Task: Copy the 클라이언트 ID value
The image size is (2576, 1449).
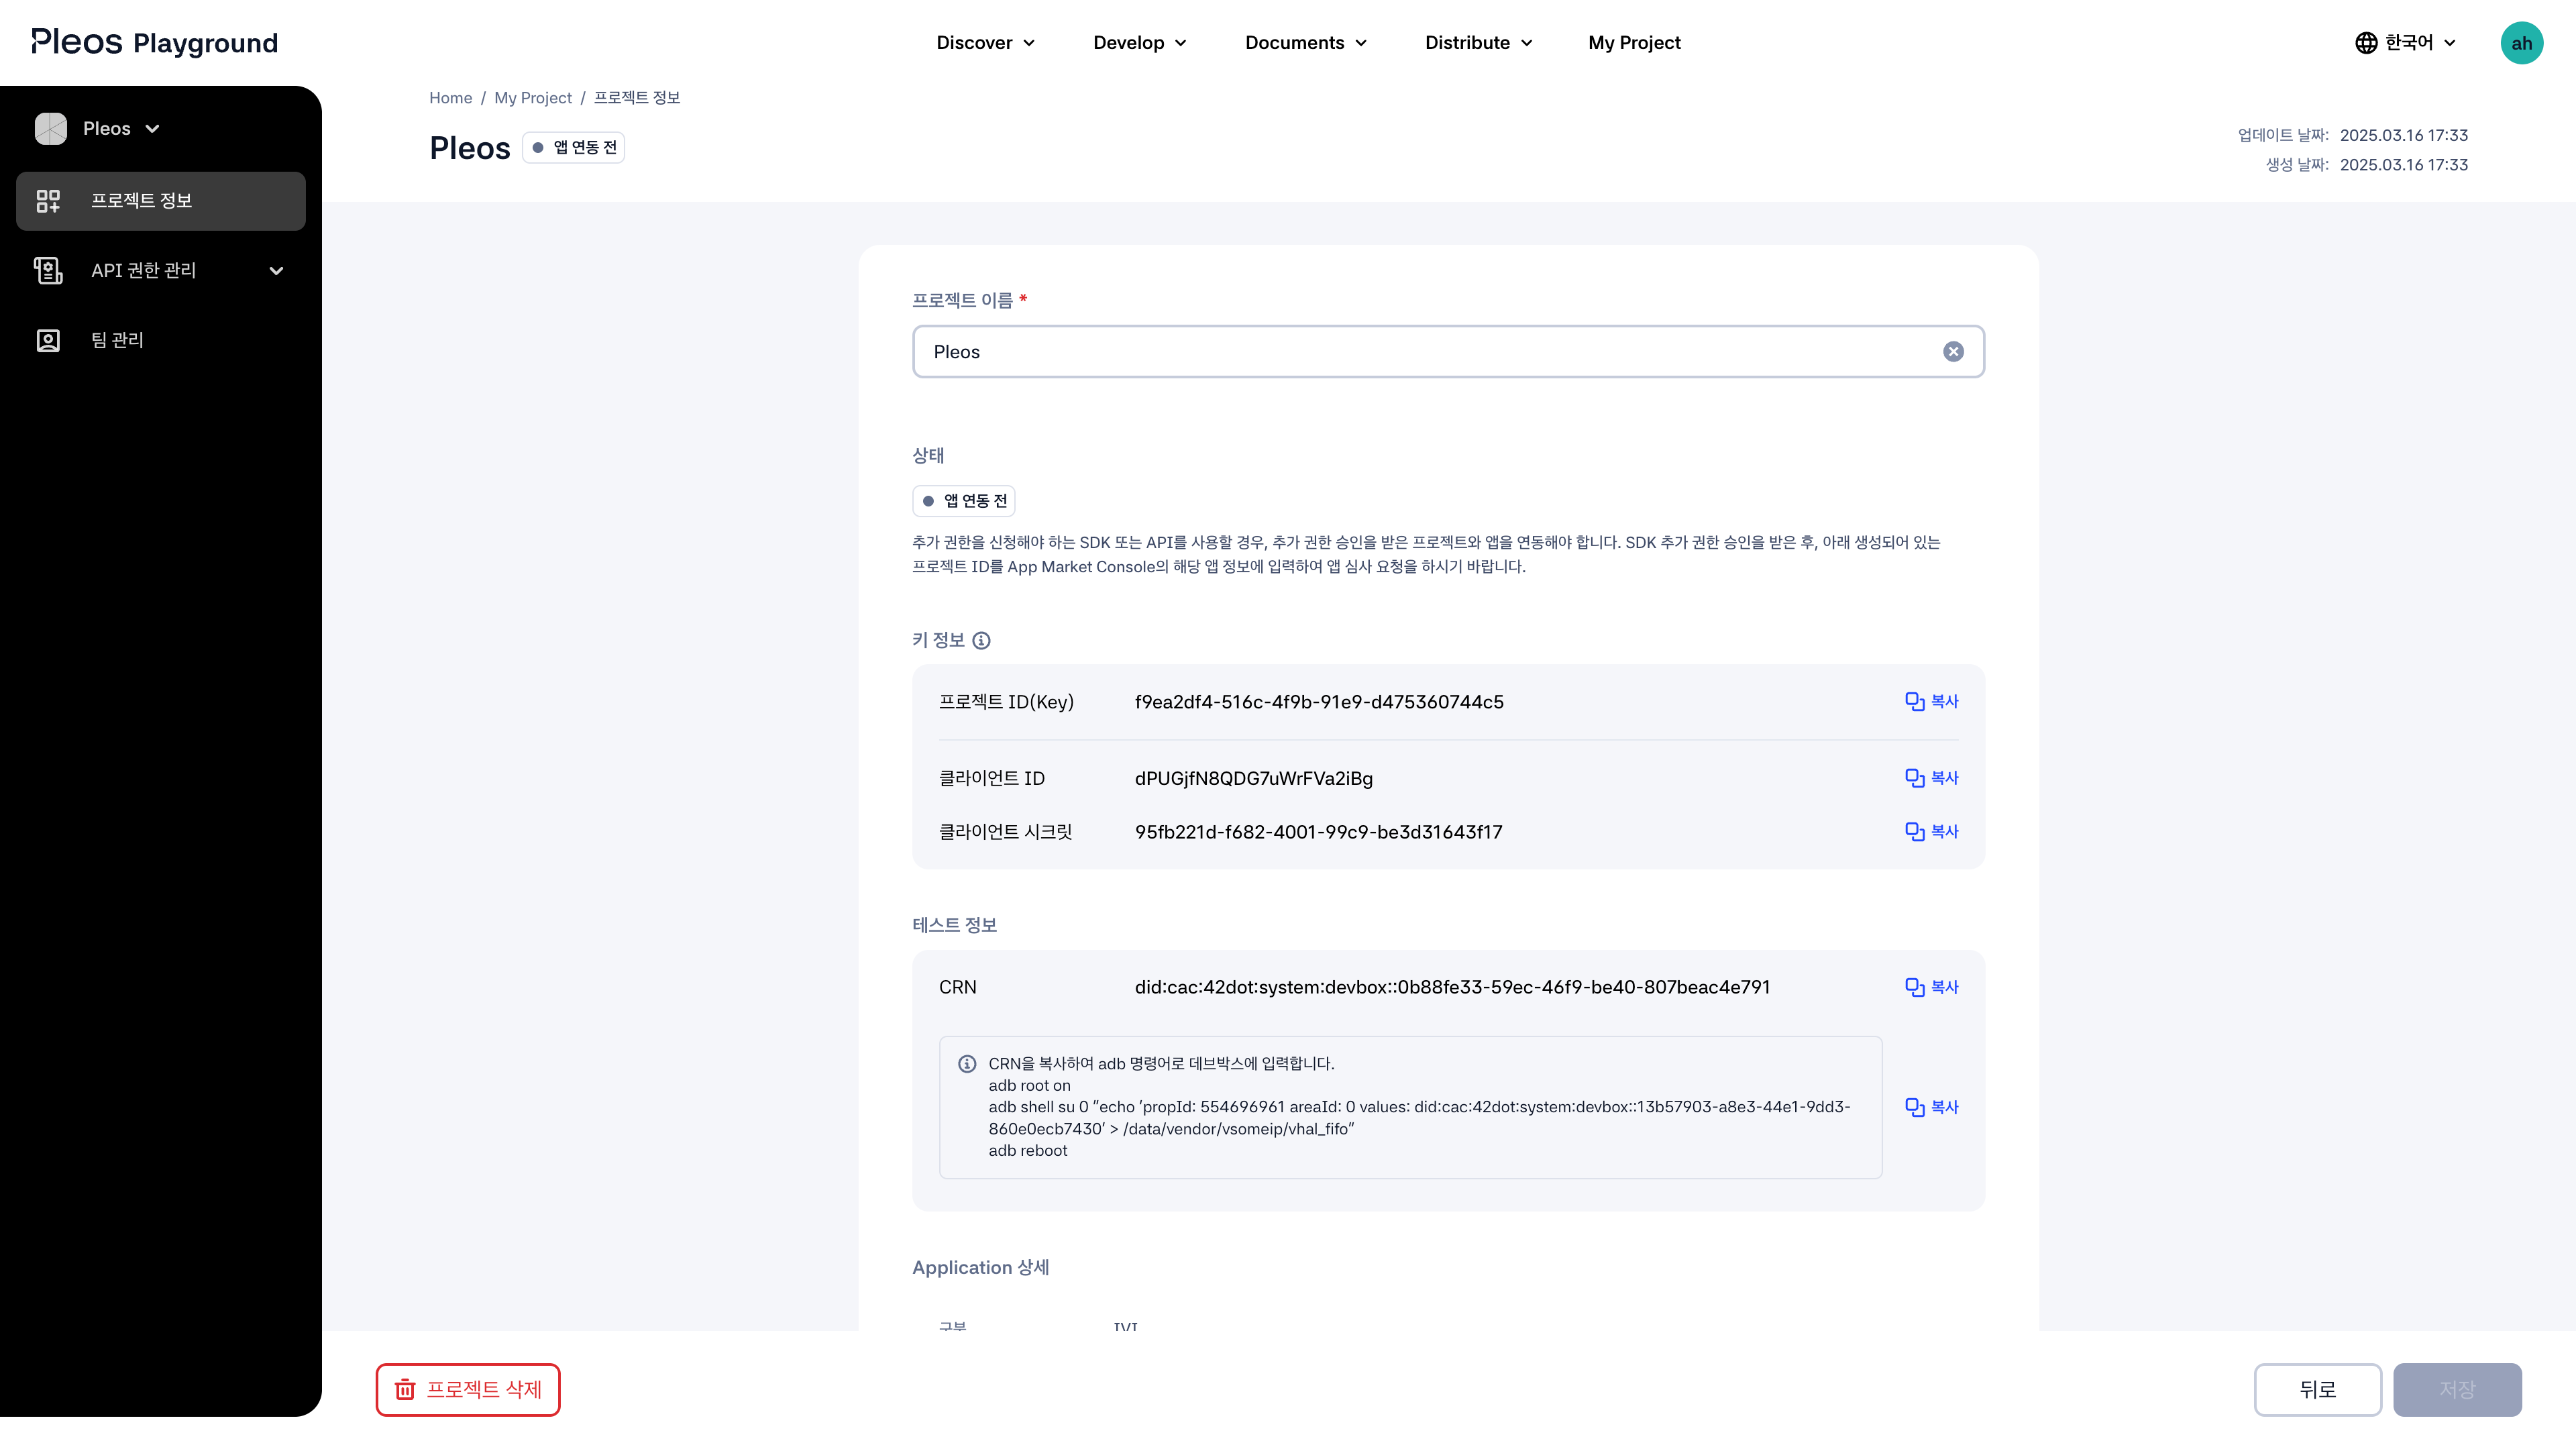Action: pos(1931,777)
